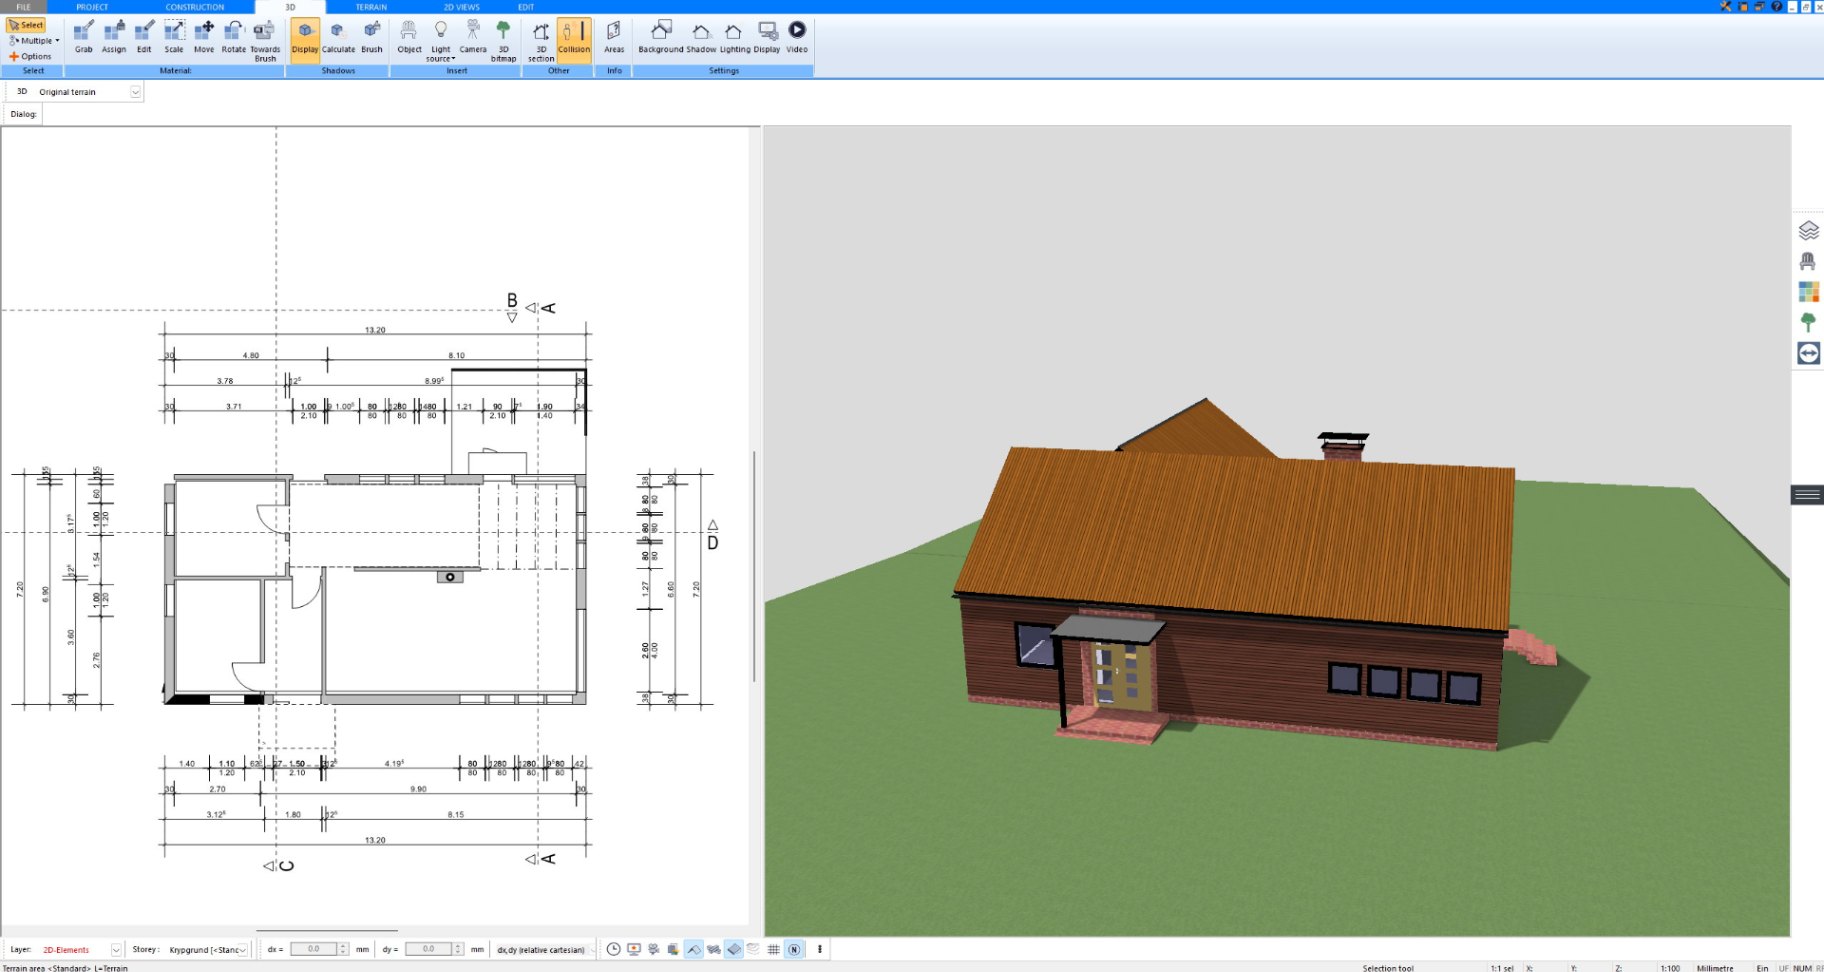Start the Video tool

pos(797,37)
